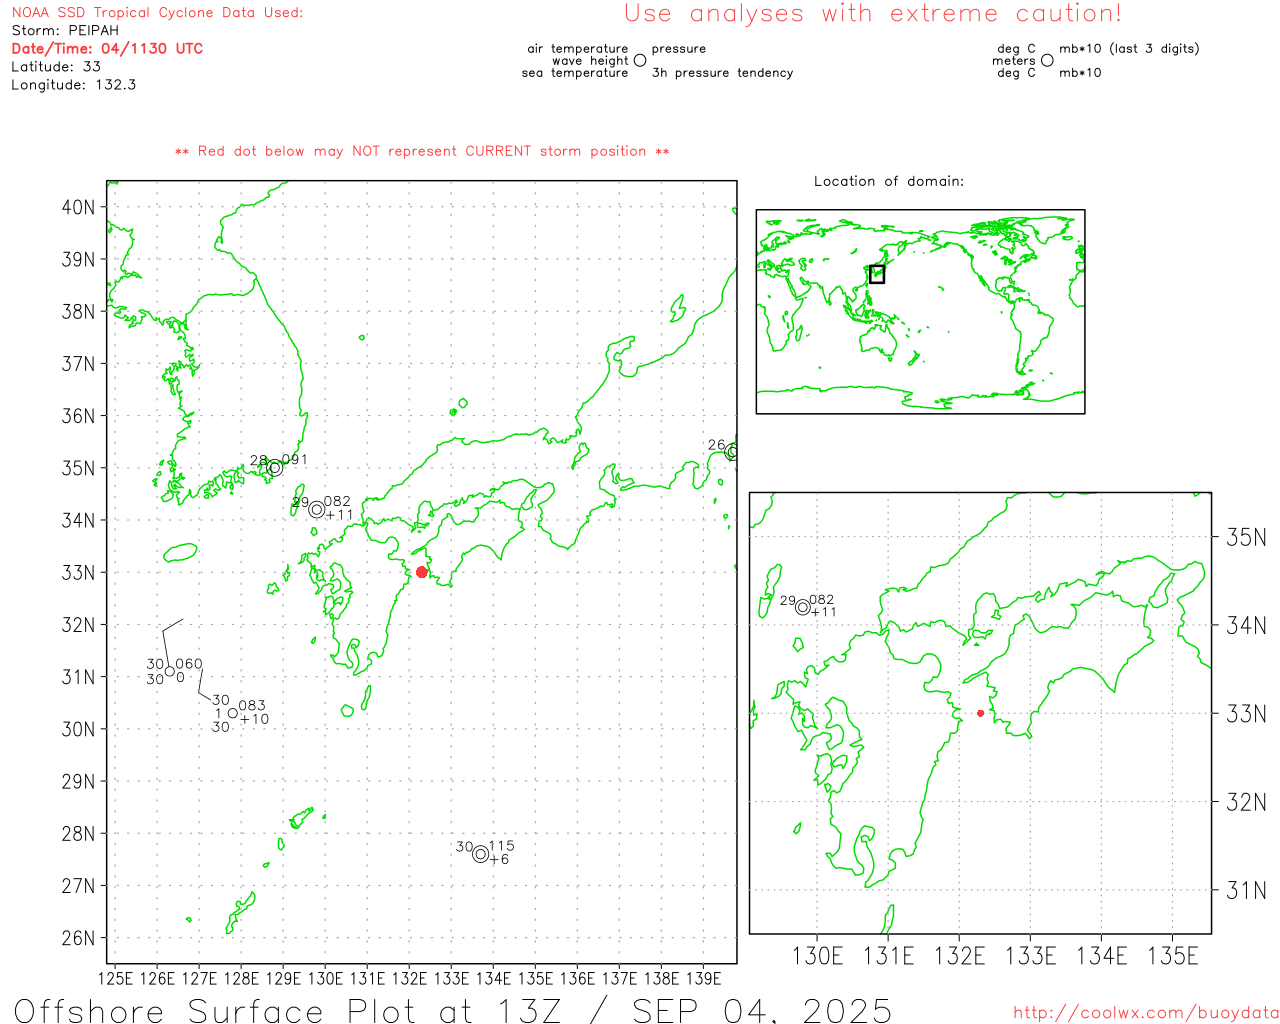Select the cut-off station circle labeled 26
This screenshot has width=1280, height=1024.
732,452
